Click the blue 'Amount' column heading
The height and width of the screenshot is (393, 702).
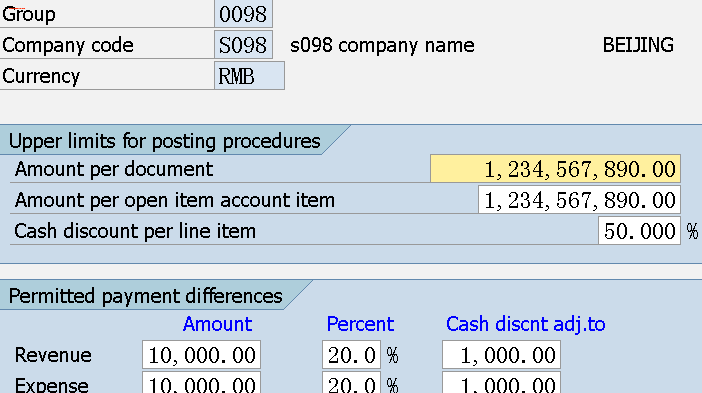[x=218, y=324]
